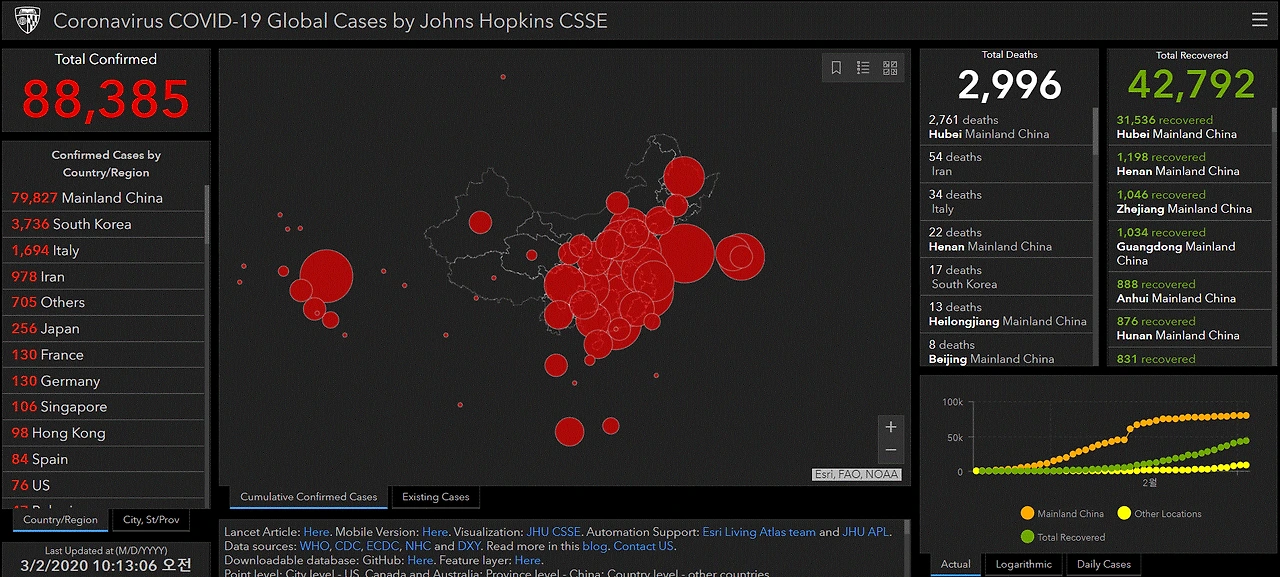This screenshot has height=577, width=1280.
Task: Select Mainland China in country list
Action: pos(104,198)
